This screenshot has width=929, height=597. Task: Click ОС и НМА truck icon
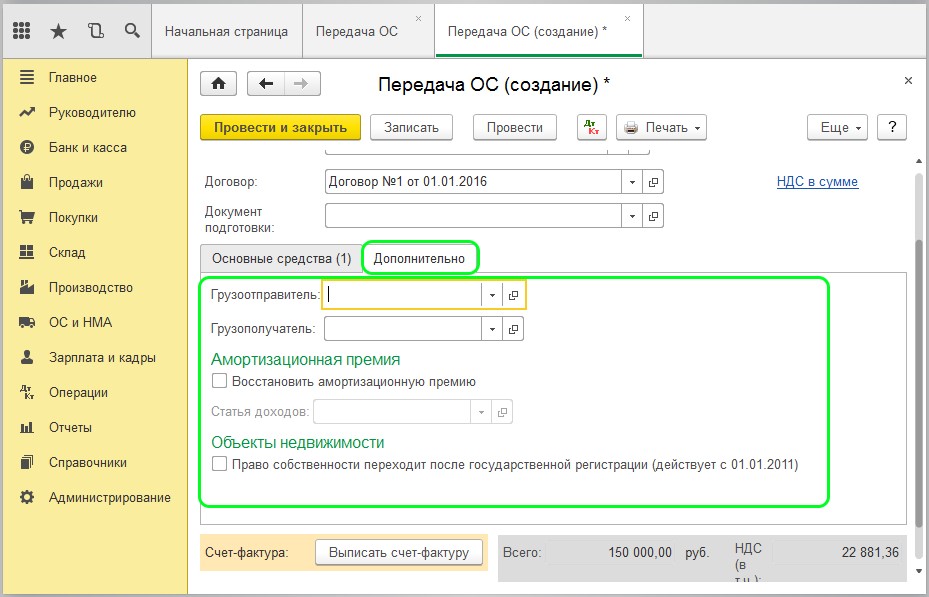pos(27,322)
